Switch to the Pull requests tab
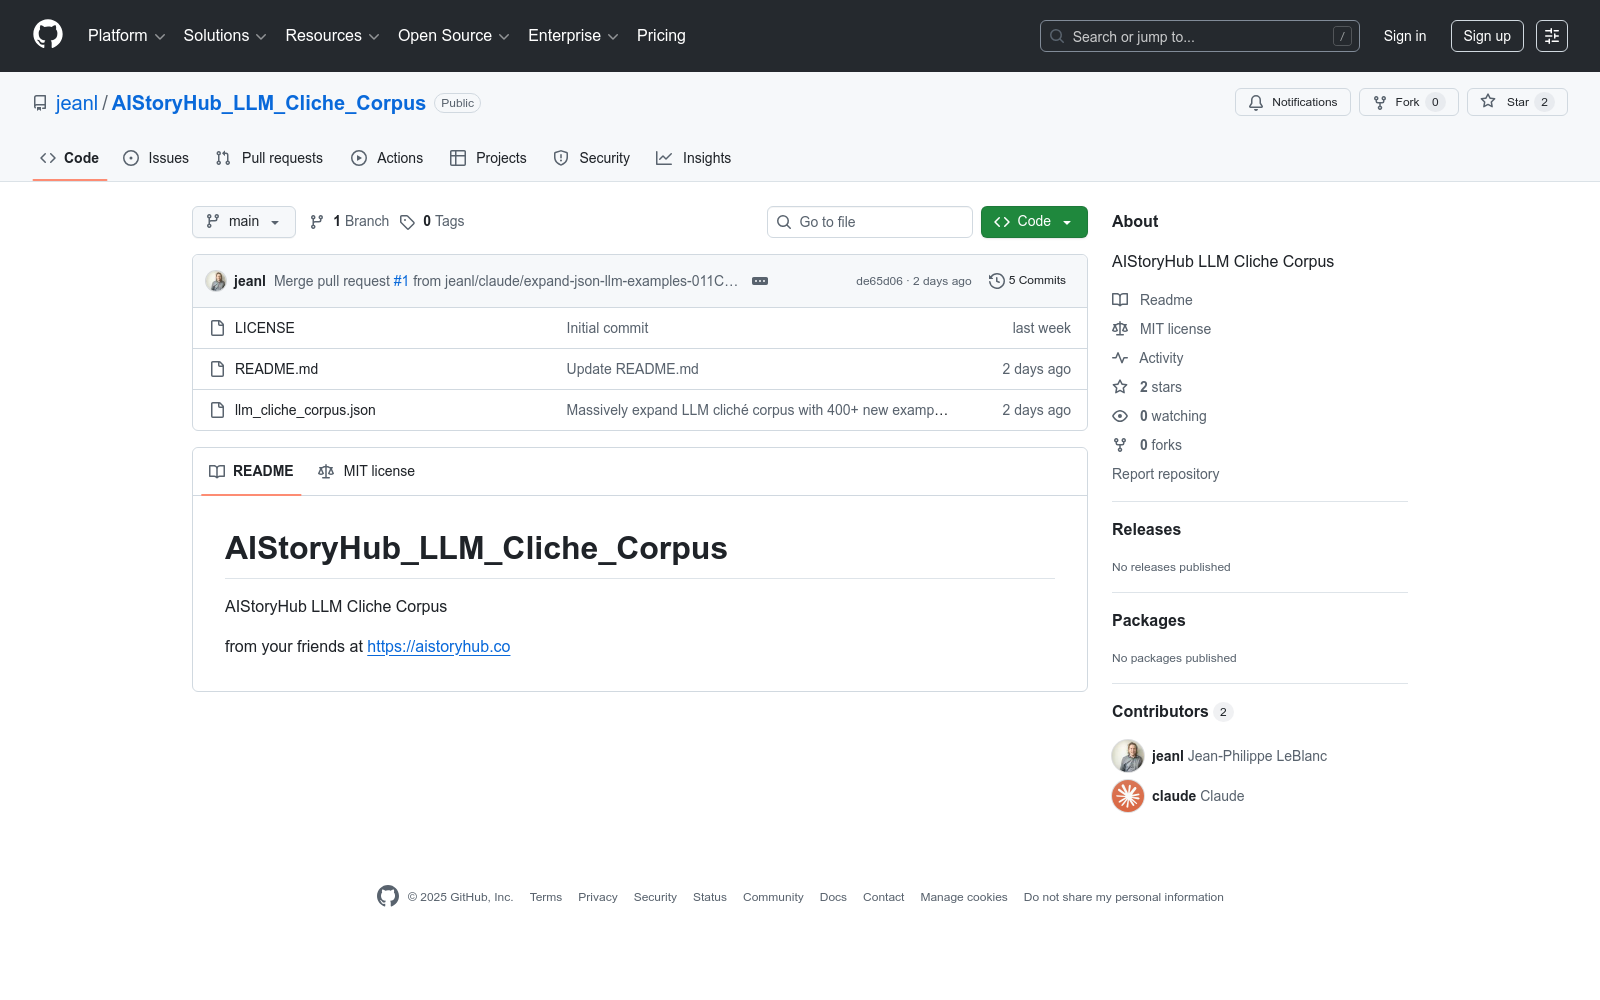Screen dimensions: 1600x1000 (x=269, y=158)
